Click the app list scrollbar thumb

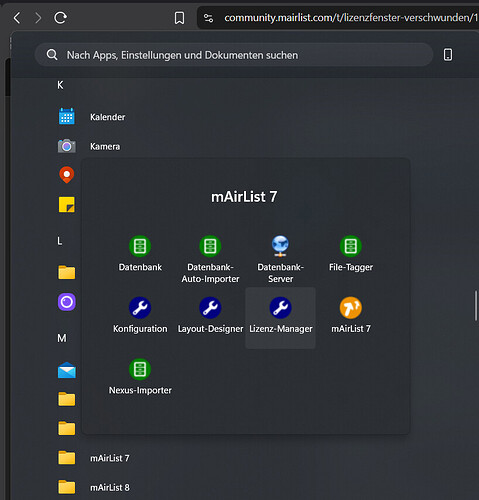476,306
